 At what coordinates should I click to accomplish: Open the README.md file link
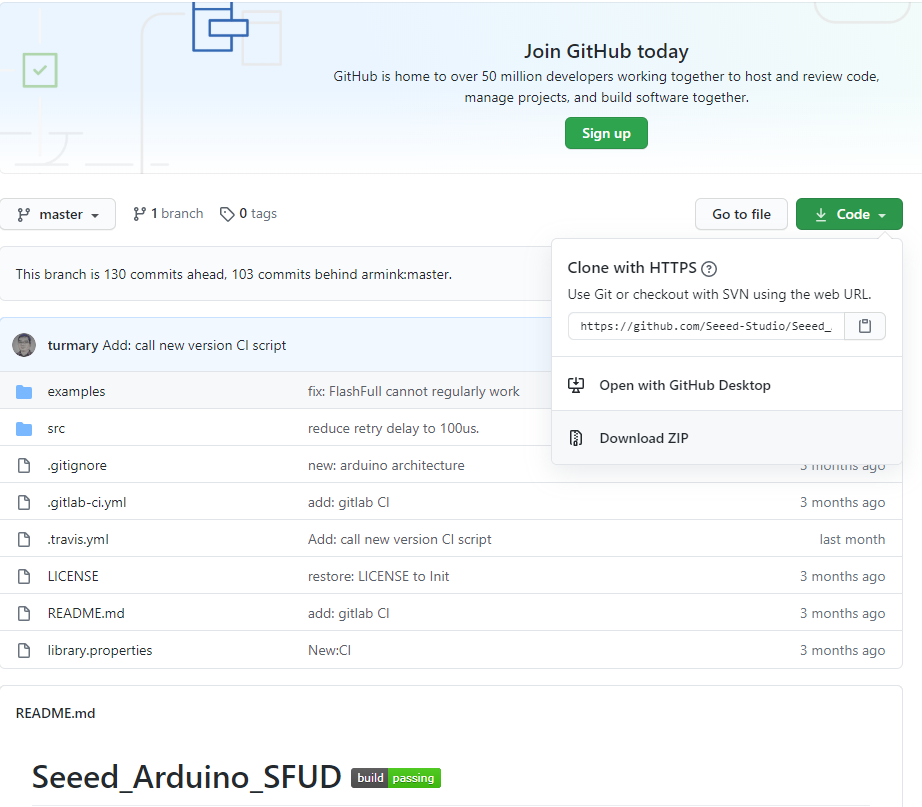(86, 613)
